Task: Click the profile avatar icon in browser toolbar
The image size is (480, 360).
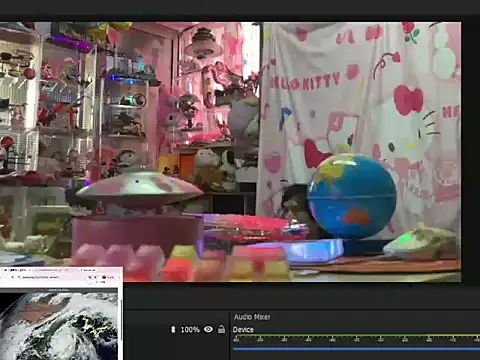Action: pyautogui.click(x=104, y=277)
